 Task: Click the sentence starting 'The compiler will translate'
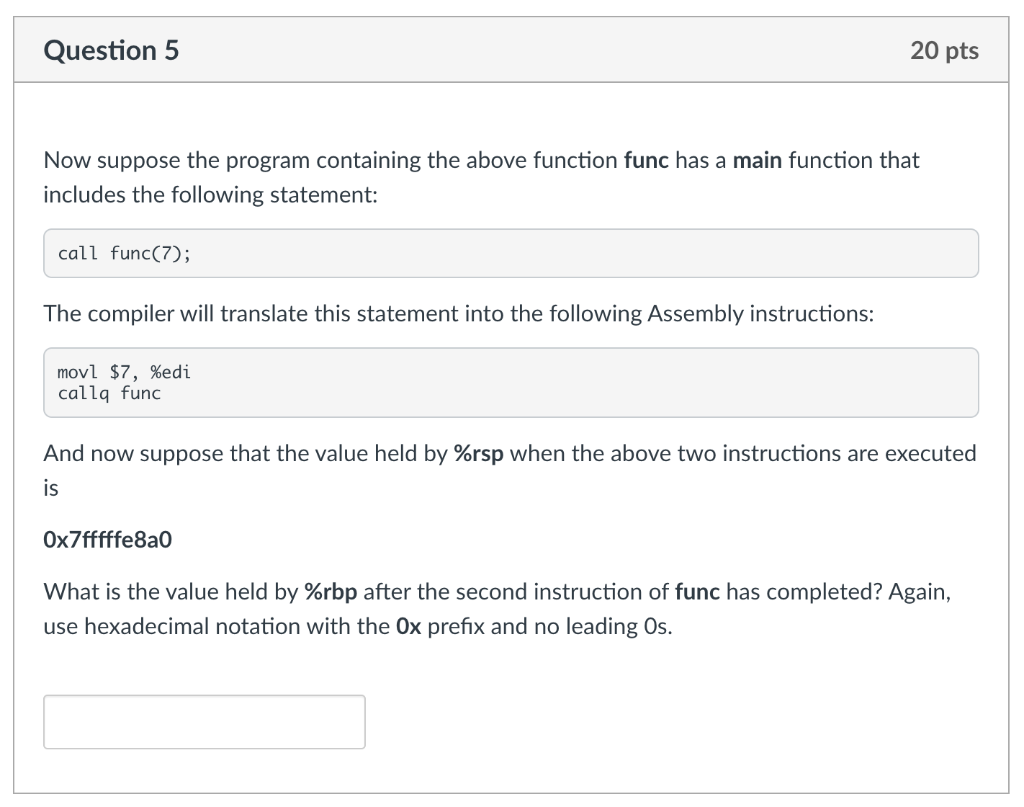(x=458, y=313)
